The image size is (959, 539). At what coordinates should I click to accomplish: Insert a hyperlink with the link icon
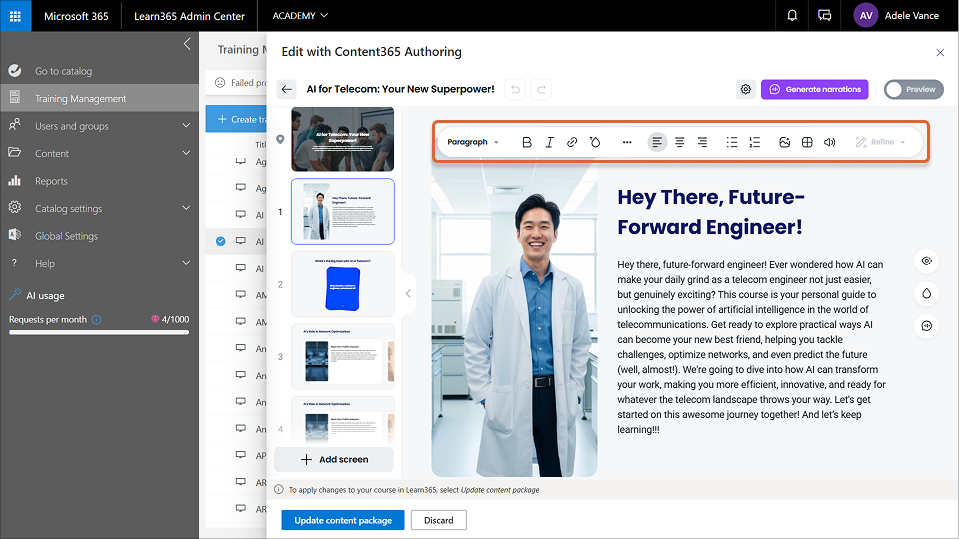(572, 142)
